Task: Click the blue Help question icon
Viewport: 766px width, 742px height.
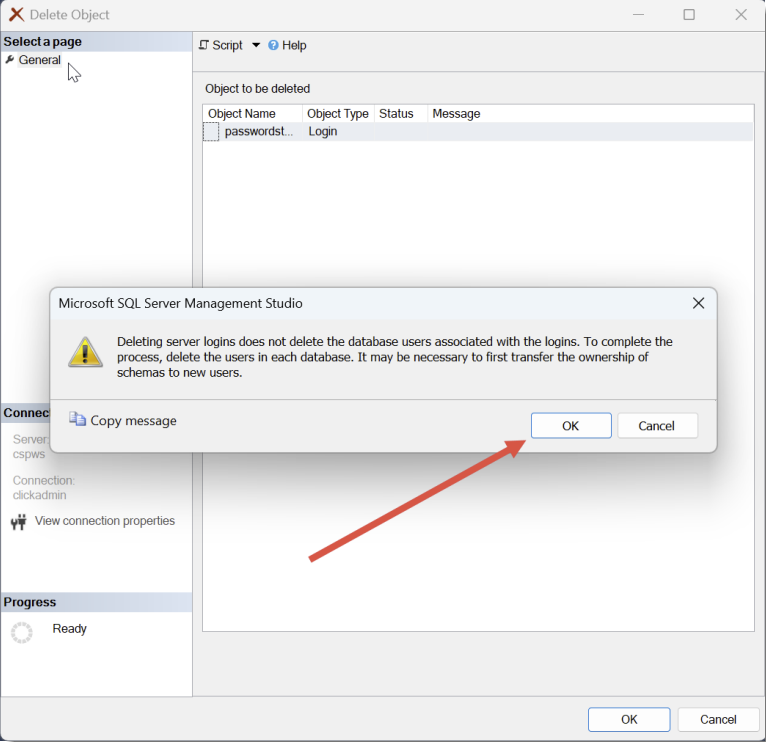Action: tap(273, 45)
